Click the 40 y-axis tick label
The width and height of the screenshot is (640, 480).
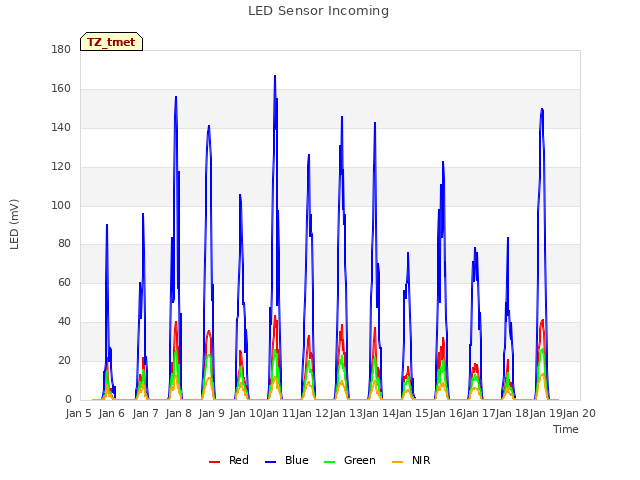coord(64,322)
